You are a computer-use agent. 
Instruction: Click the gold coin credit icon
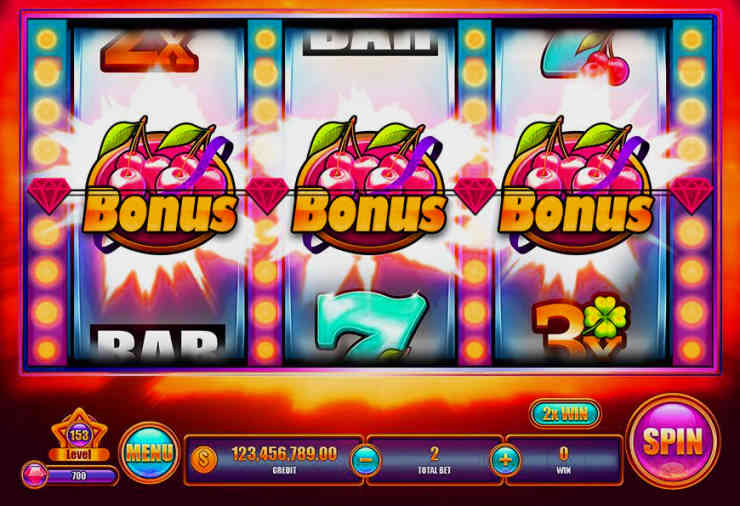[204, 458]
